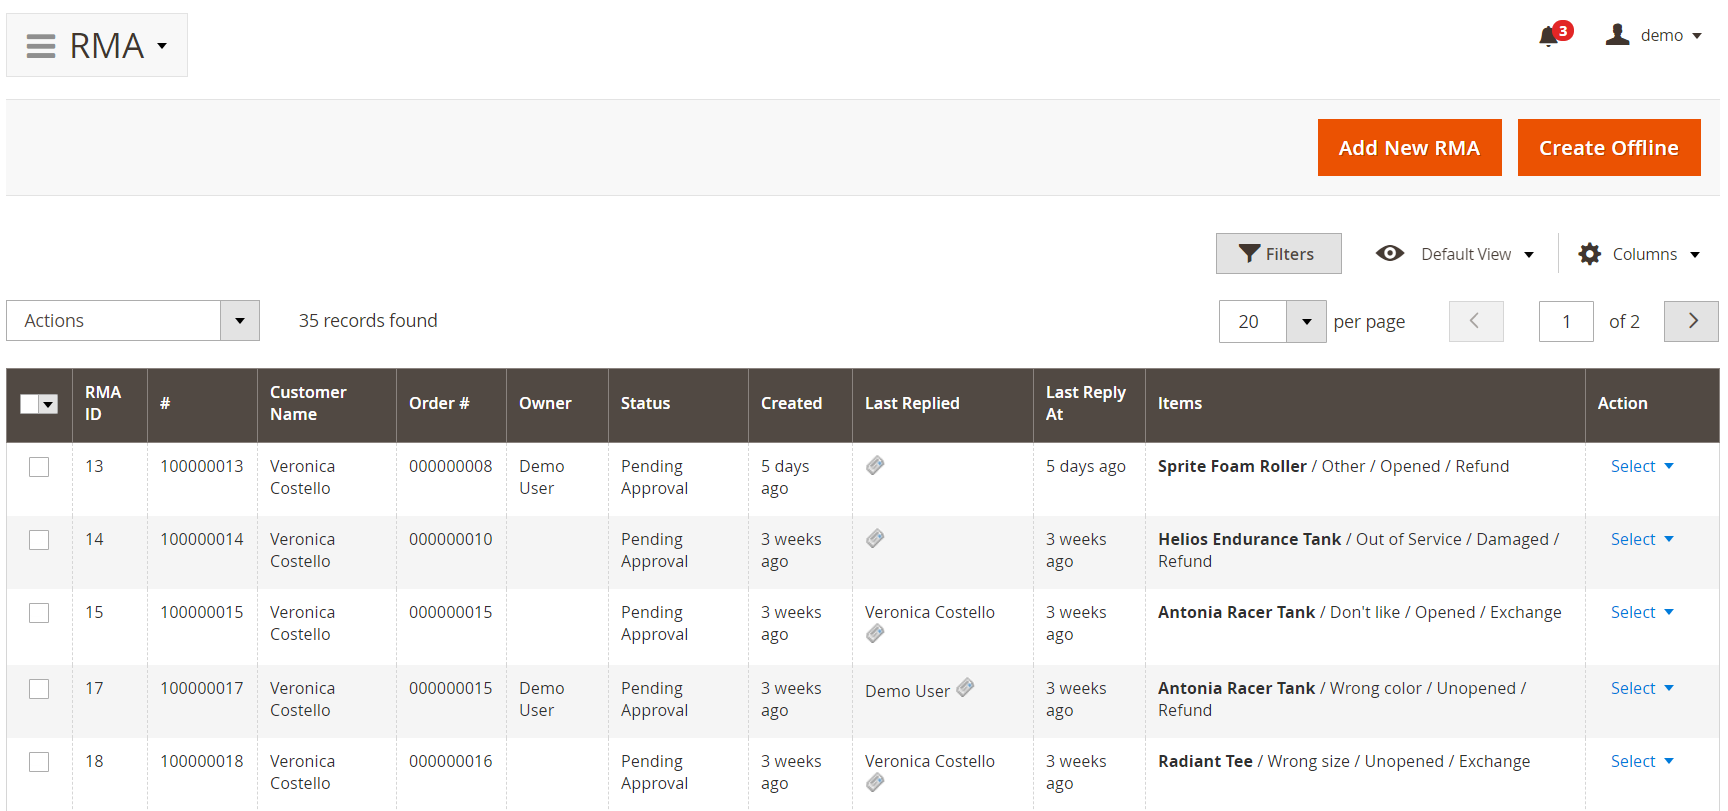Click Radiant Tee item text

click(x=1205, y=761)
